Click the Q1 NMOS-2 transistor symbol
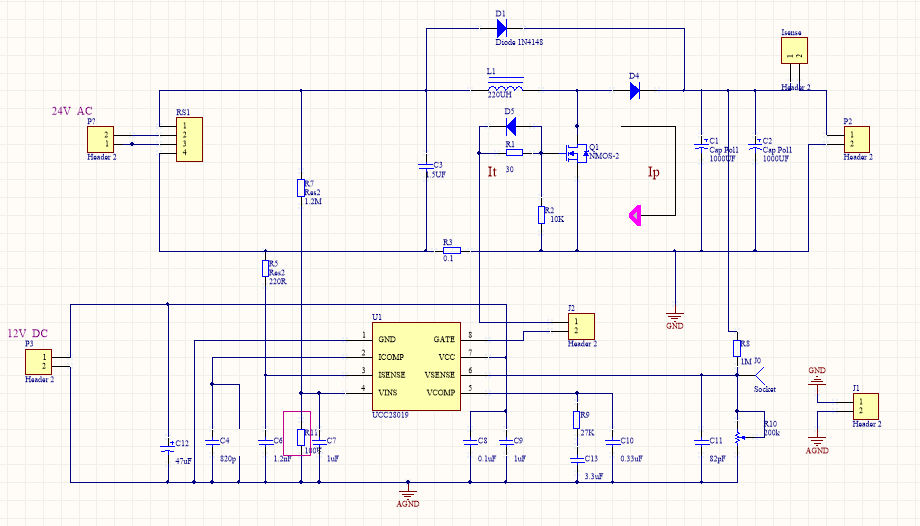This screenshot has width=920, height=526. pyautogui.click(x=577, y=153)
